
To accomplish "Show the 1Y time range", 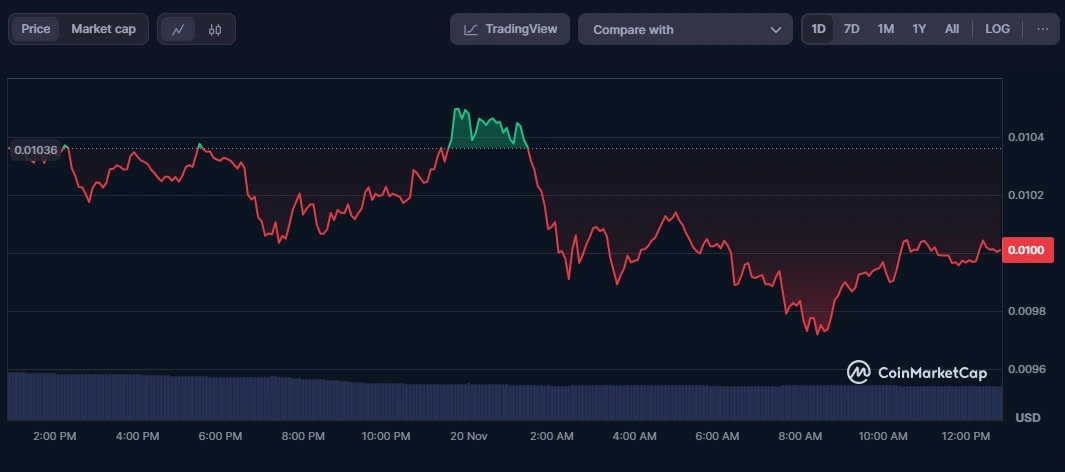I will (x=918, y=29).
